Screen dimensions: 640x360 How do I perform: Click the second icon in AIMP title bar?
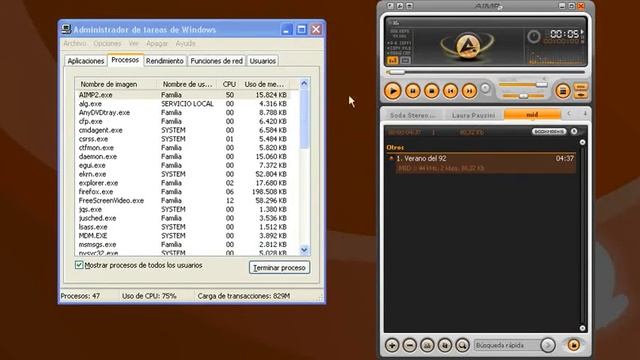coord(400,6)
